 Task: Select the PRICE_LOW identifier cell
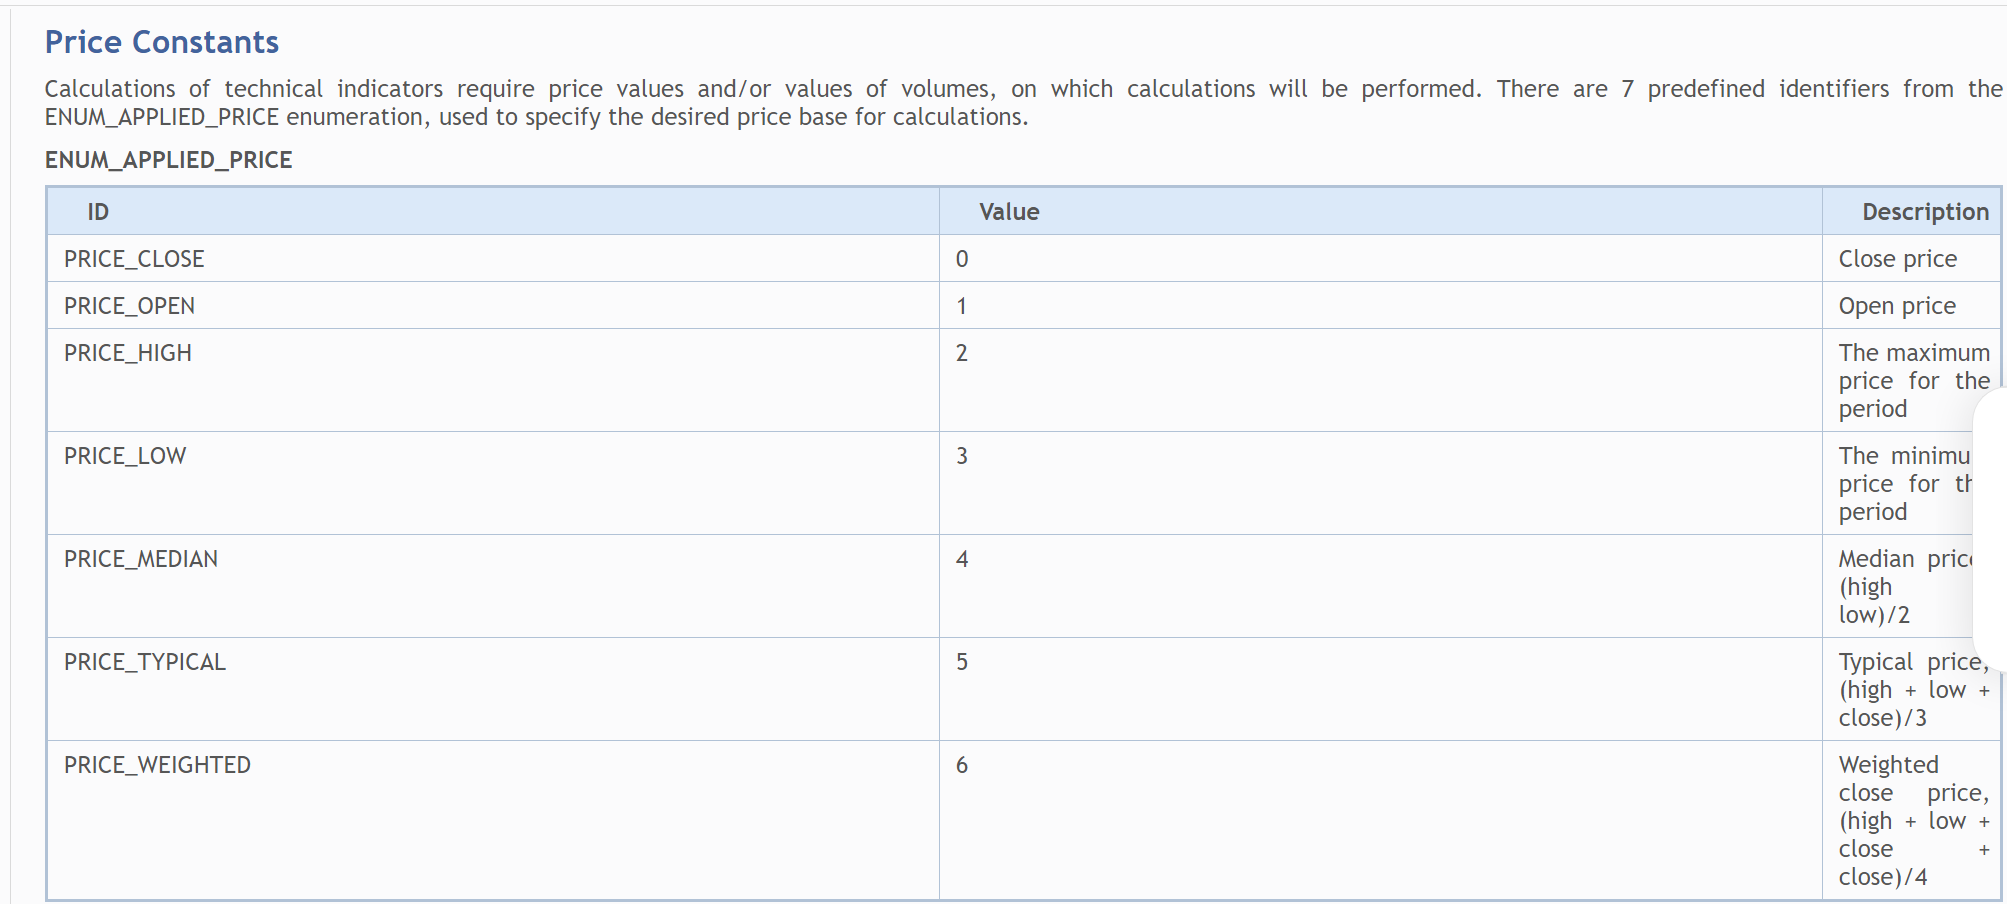coord(125,456)
